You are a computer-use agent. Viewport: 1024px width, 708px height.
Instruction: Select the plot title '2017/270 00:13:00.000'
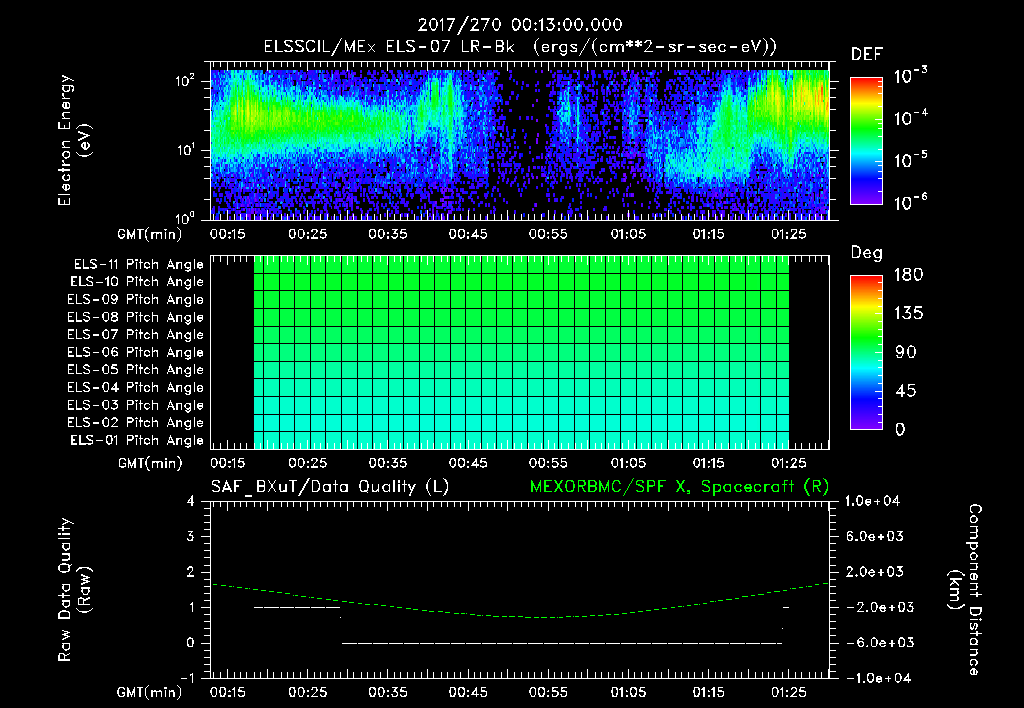[519, 25]
